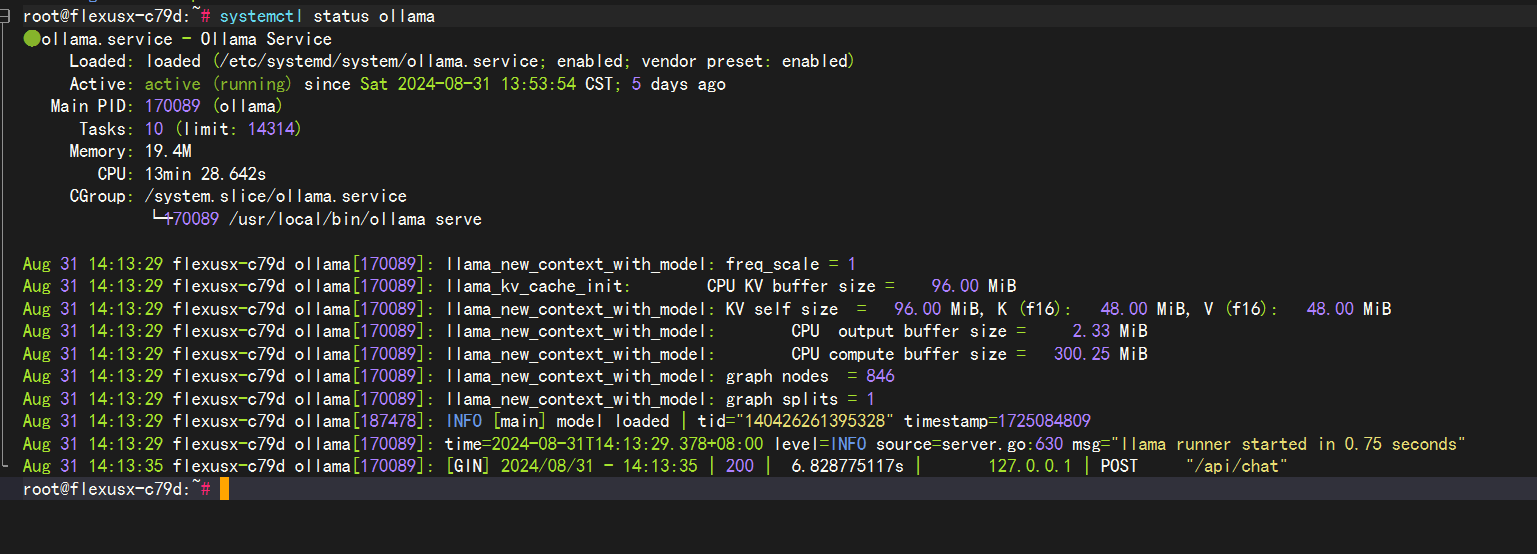
Task: Click the green status dot beside ollama.service
Action: point(31,39)
